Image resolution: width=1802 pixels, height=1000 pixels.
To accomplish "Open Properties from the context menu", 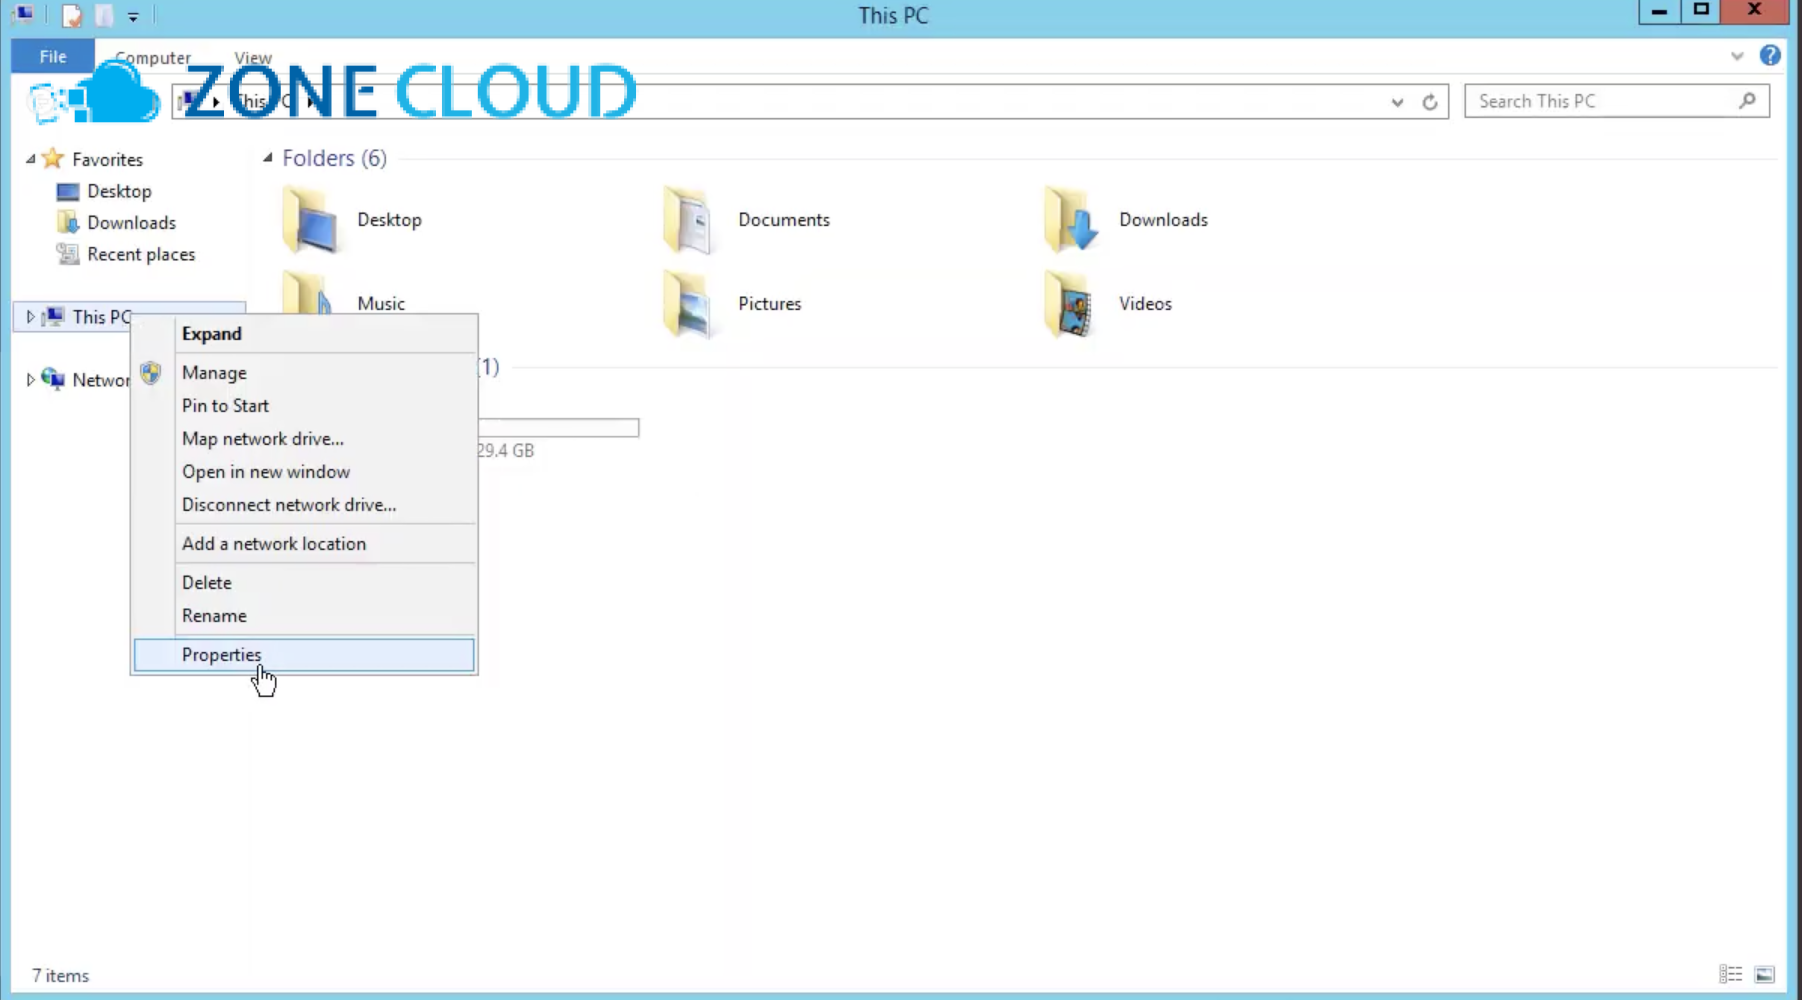I will [x=304, y=655].
